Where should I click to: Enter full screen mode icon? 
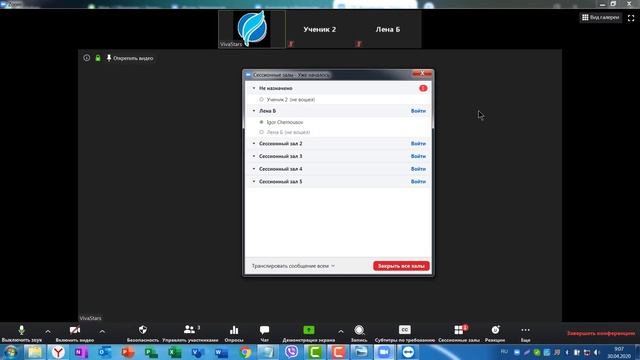pyautogui.click(x=631, y=18)
